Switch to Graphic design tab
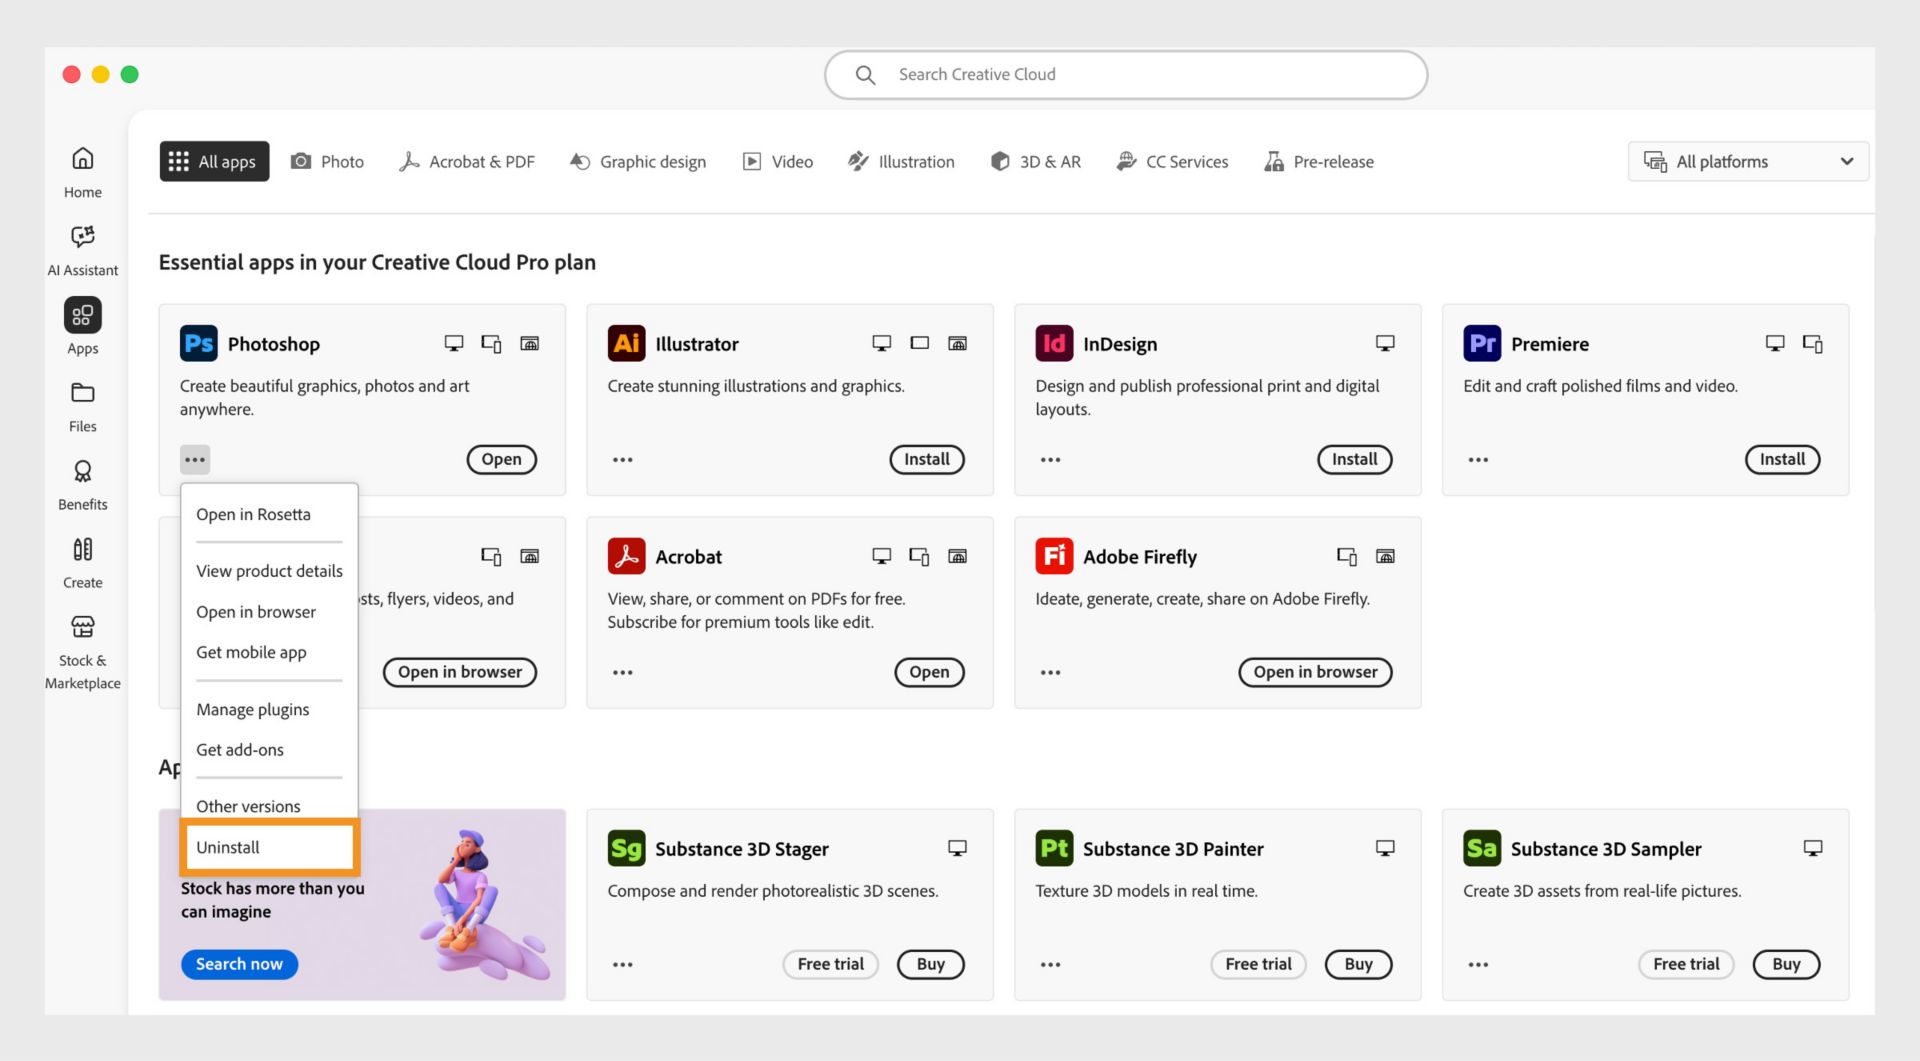Screen dimensions: 1920x1061 tap(638, 161)
